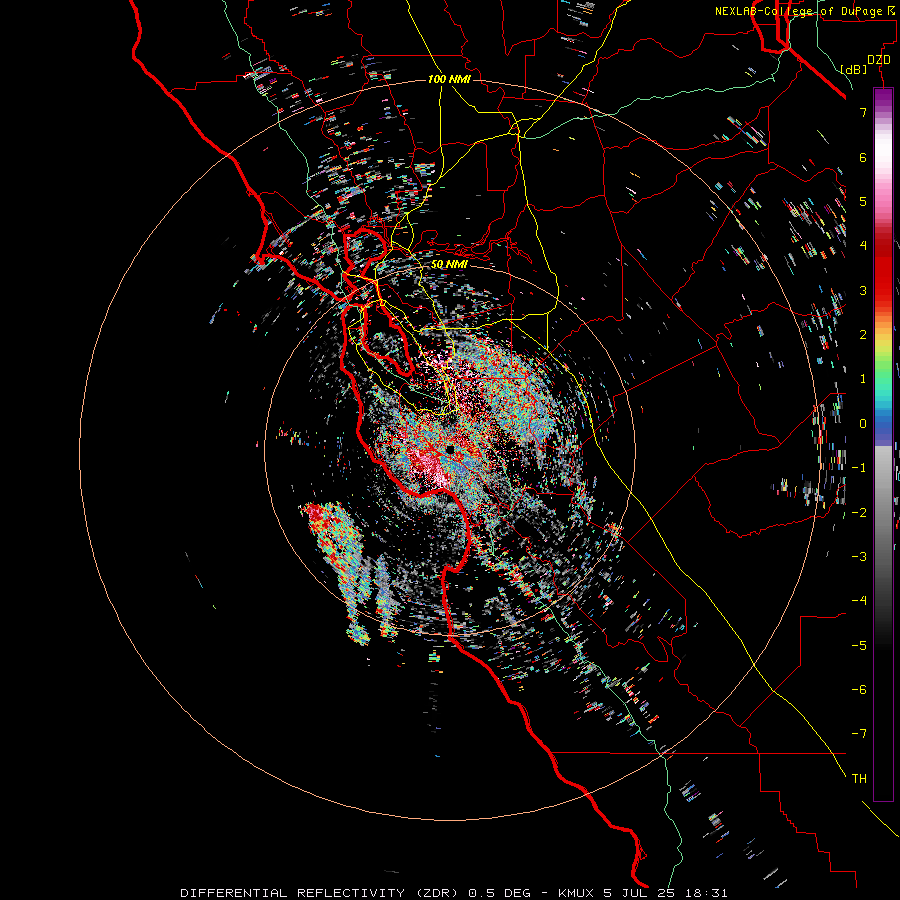
Task: Click the black radar site dot at center
Action: [x=451, y=449]
